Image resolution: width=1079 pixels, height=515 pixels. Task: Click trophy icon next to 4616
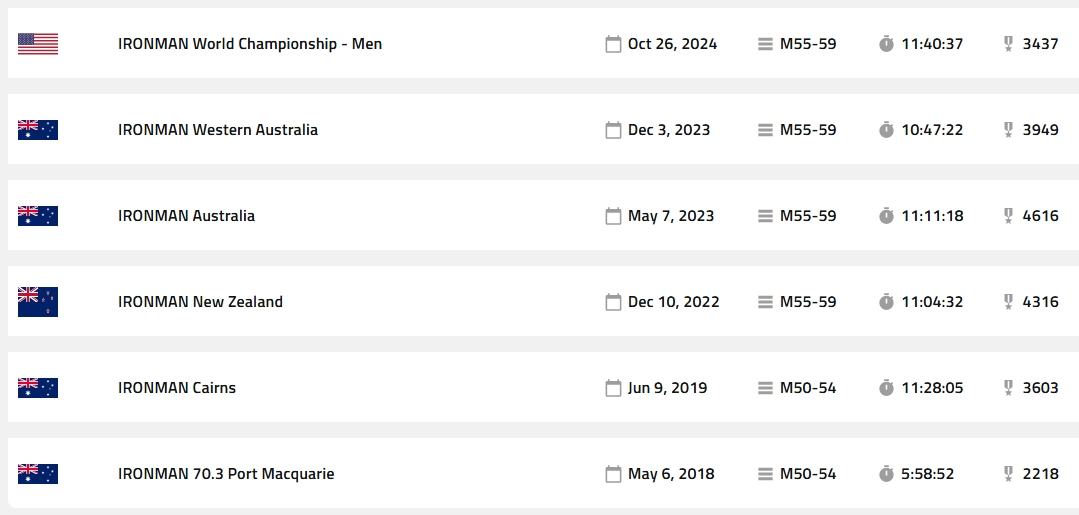(x=1008, y=216)
